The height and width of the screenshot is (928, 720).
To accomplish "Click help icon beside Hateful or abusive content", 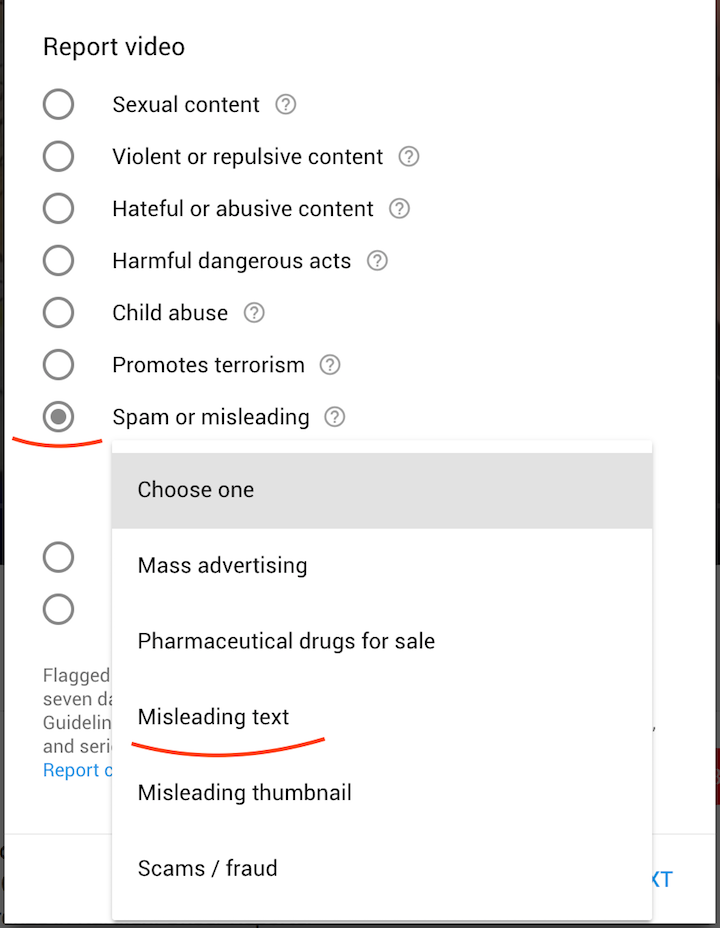I will [x=399, y=209].
